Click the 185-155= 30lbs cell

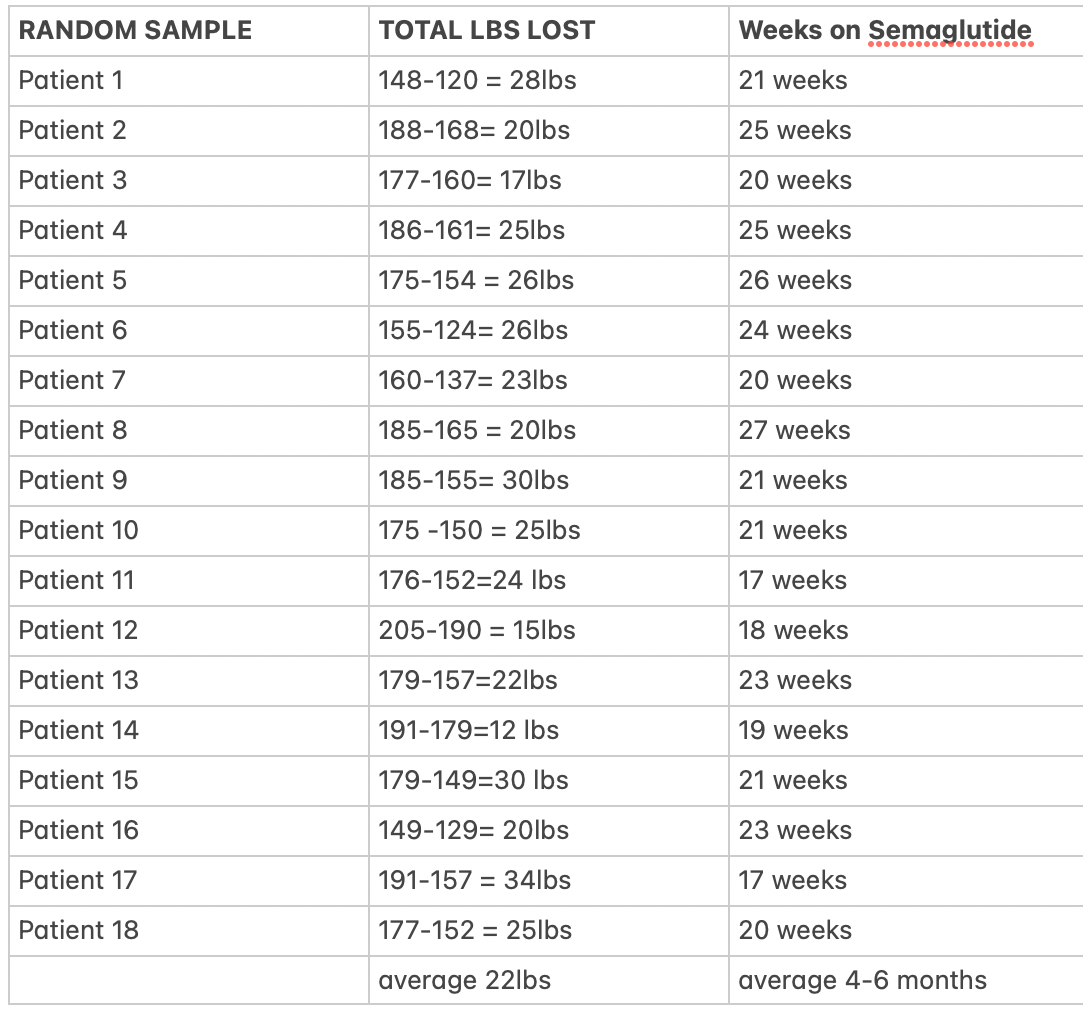tap(473, 480)
